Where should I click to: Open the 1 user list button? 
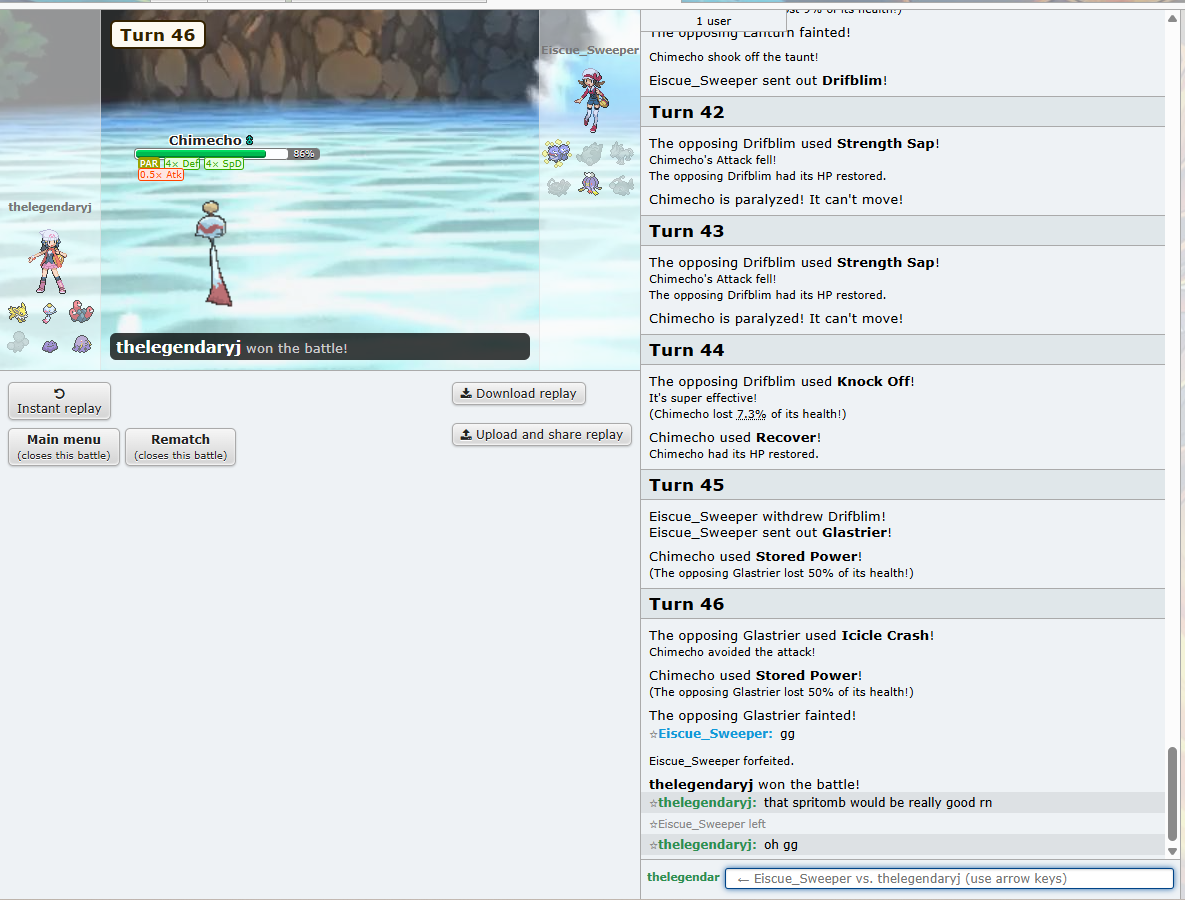(713, 21)
